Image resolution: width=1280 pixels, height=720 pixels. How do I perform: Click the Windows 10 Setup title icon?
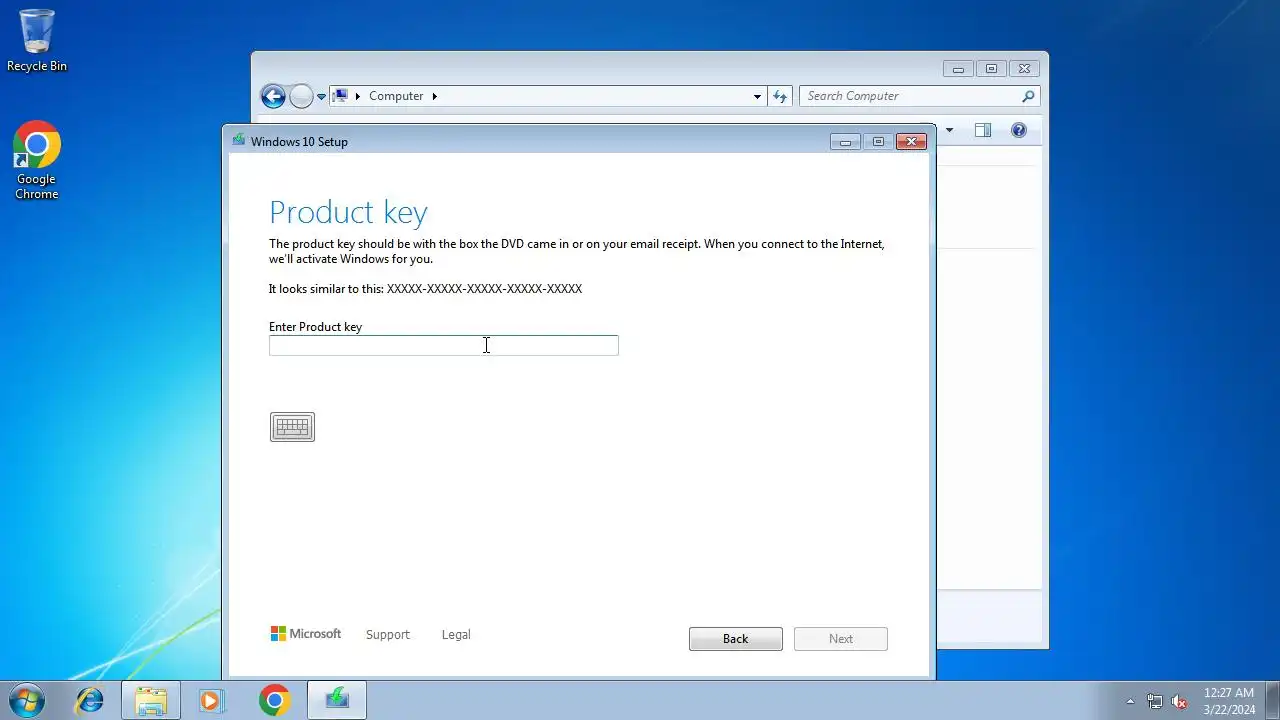(x=238, y=141)
